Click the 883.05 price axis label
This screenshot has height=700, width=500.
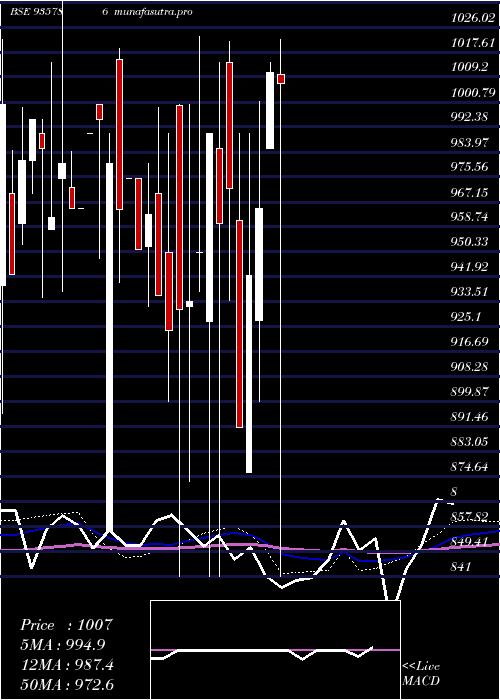pyautogui.click(x=470, y=442)
